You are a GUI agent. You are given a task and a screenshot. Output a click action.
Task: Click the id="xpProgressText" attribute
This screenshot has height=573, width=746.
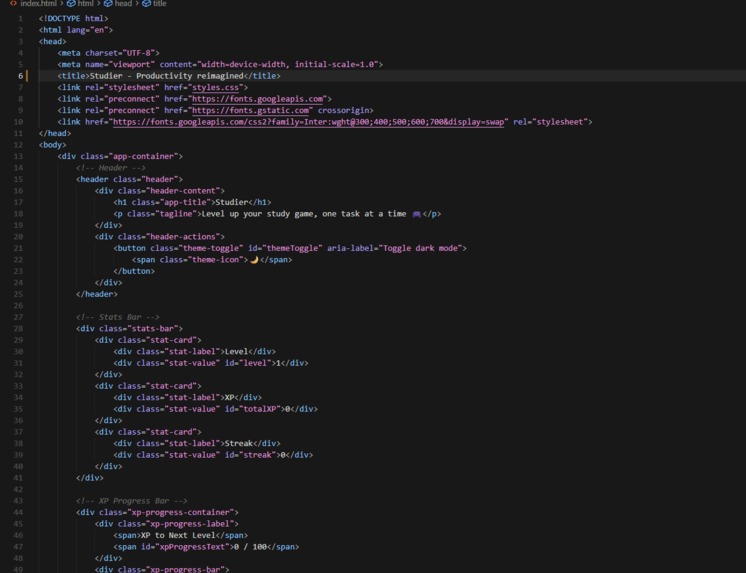(x=185, y=547)
